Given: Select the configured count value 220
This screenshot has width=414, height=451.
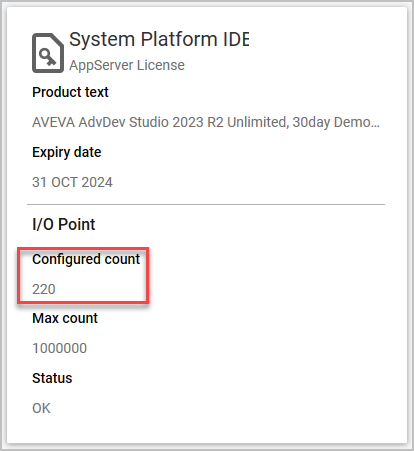Looking at the screenshot, I should tap(44, 289).
